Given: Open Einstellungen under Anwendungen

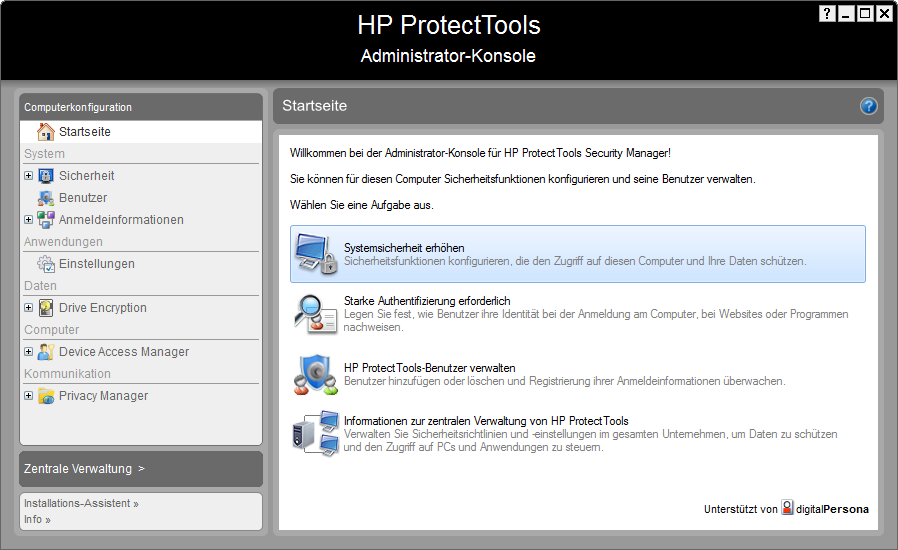Looking at the screenshot, I should [97, 264].
